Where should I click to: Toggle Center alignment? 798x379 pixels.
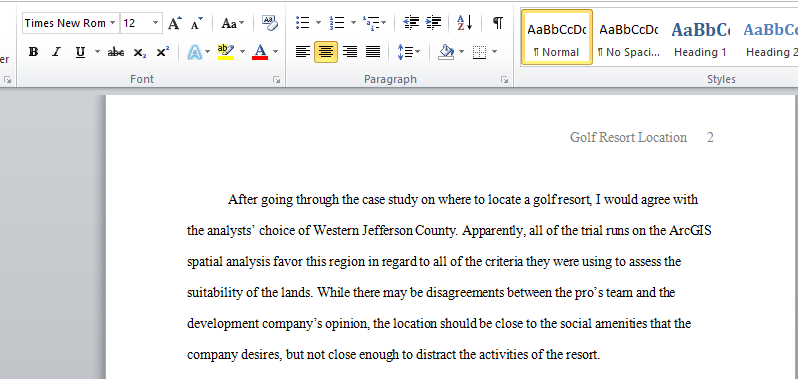(x=326, y=52)
